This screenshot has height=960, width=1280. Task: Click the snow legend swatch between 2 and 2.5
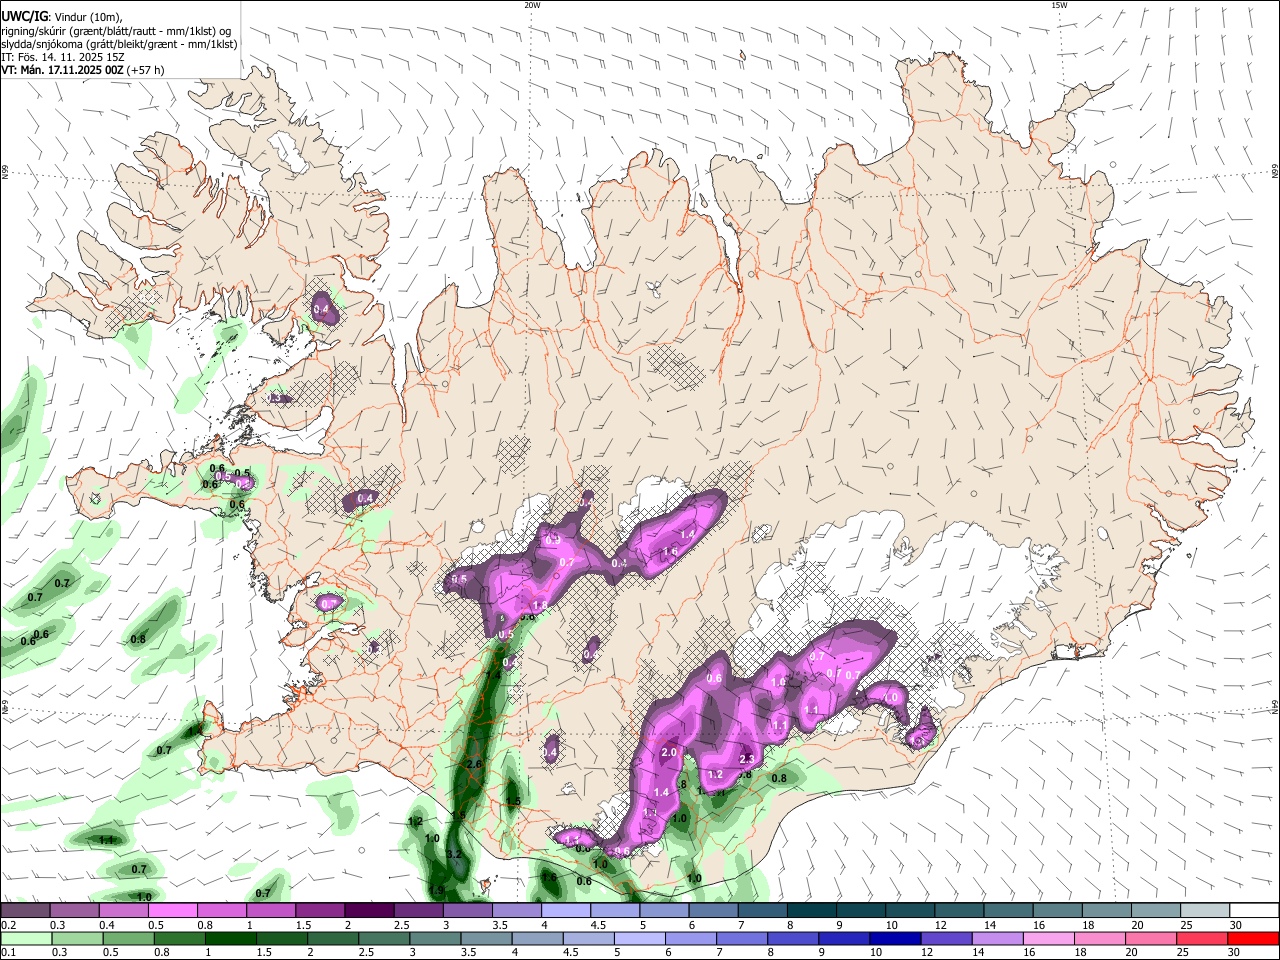click(369, 910)
